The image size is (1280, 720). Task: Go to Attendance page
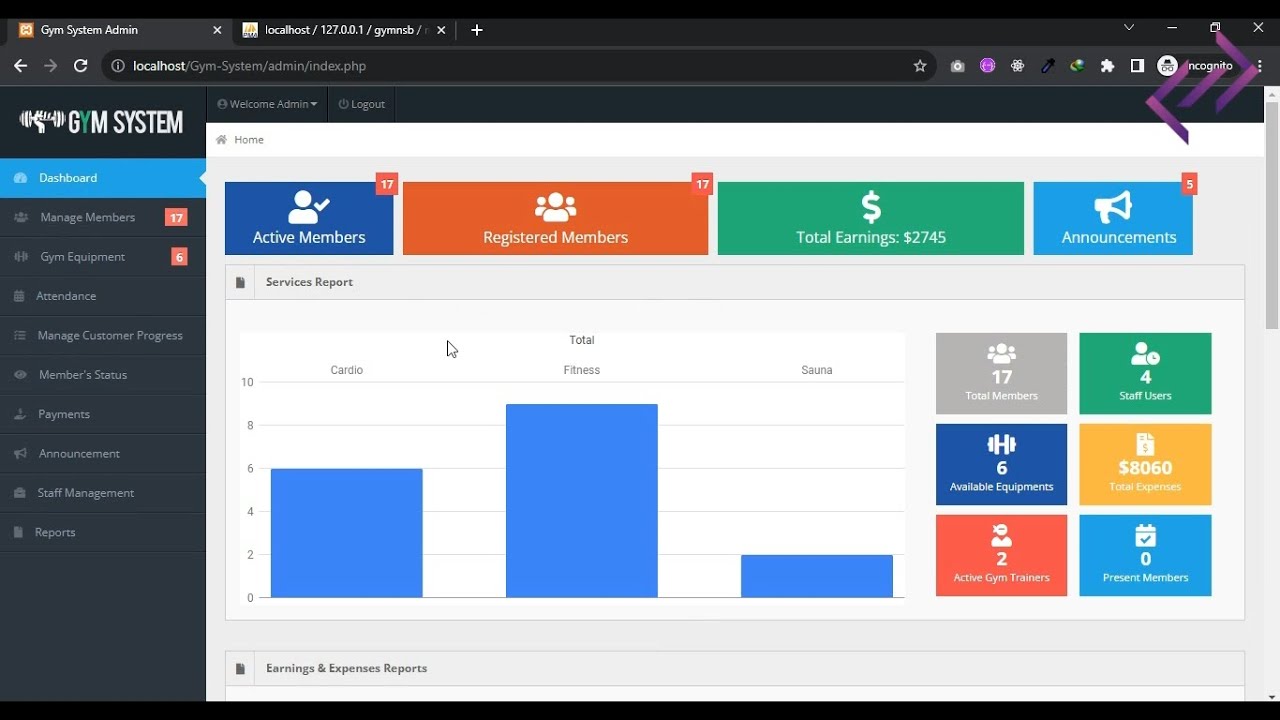pos(103,296)
